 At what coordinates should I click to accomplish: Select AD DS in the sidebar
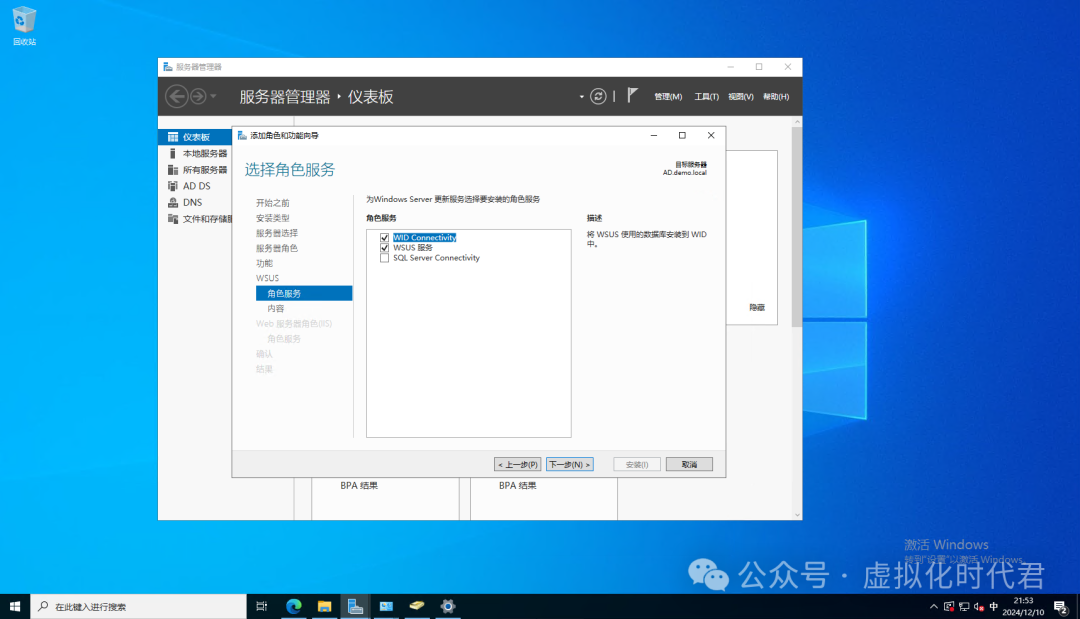pyautogui.click(x=196, y=186)
